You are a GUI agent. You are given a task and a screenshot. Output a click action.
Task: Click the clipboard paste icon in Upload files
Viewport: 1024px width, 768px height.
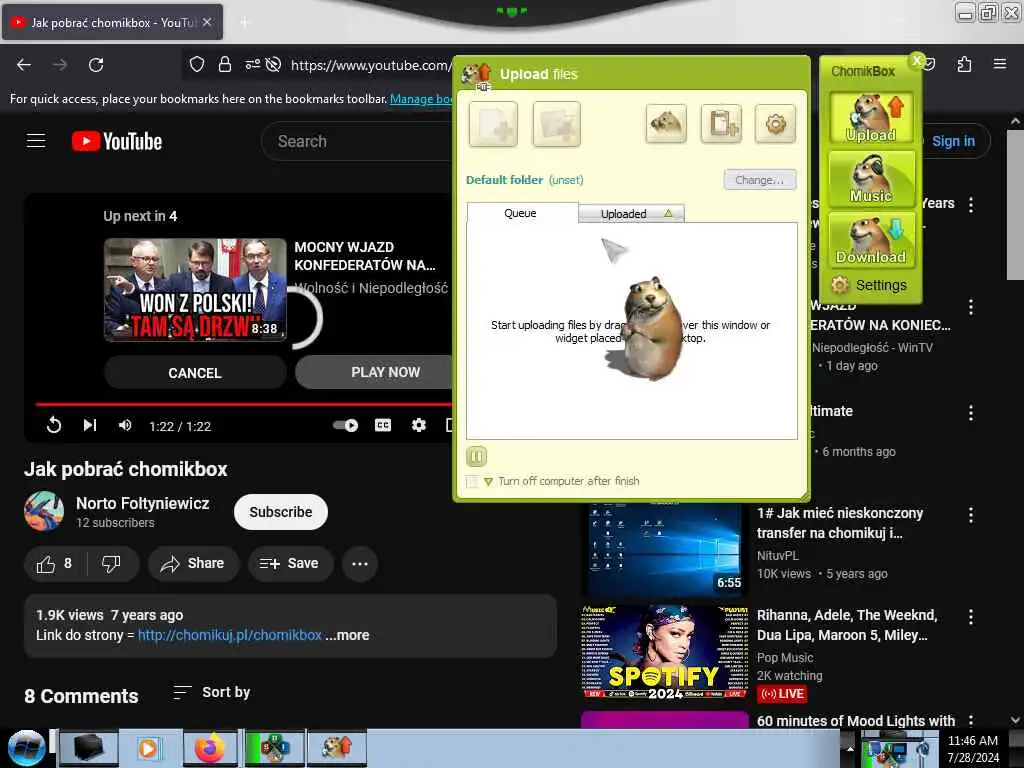point(721,123)
